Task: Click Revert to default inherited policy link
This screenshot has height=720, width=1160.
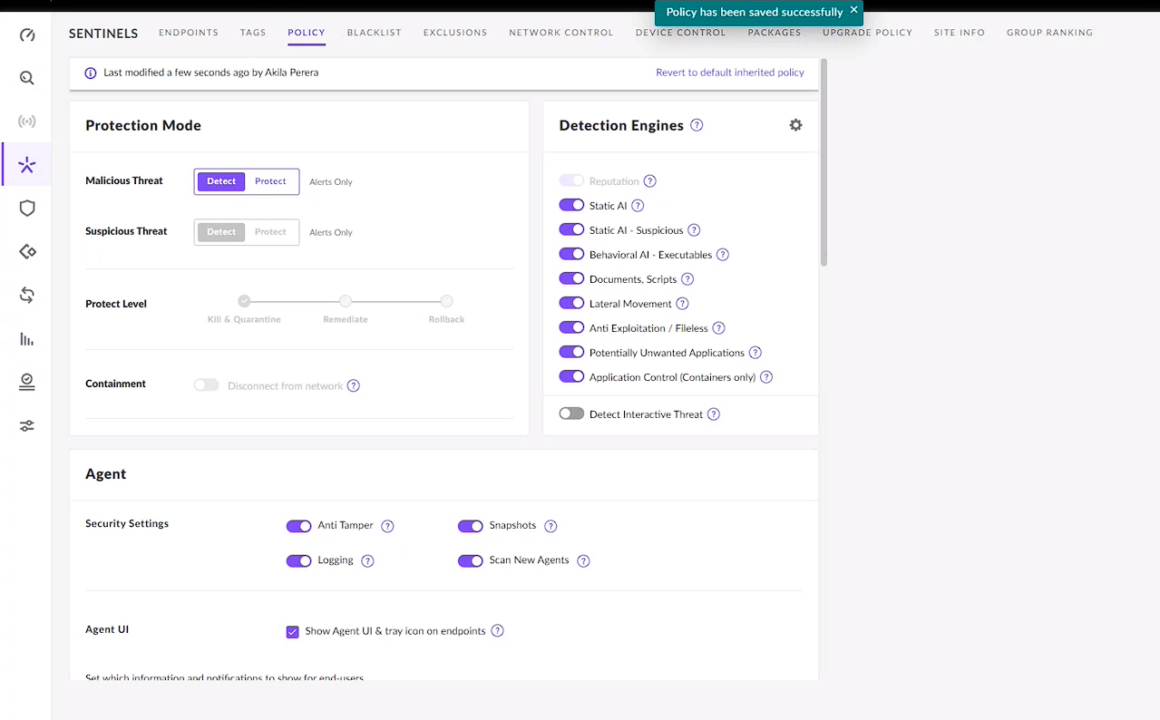Action: 730,72
